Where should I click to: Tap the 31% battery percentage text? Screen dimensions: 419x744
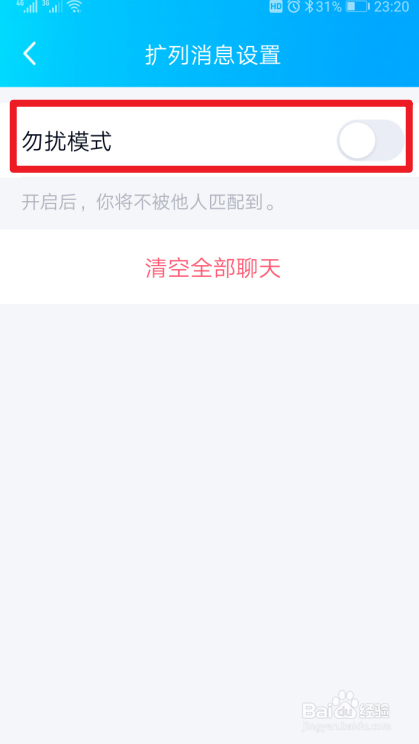327,7
